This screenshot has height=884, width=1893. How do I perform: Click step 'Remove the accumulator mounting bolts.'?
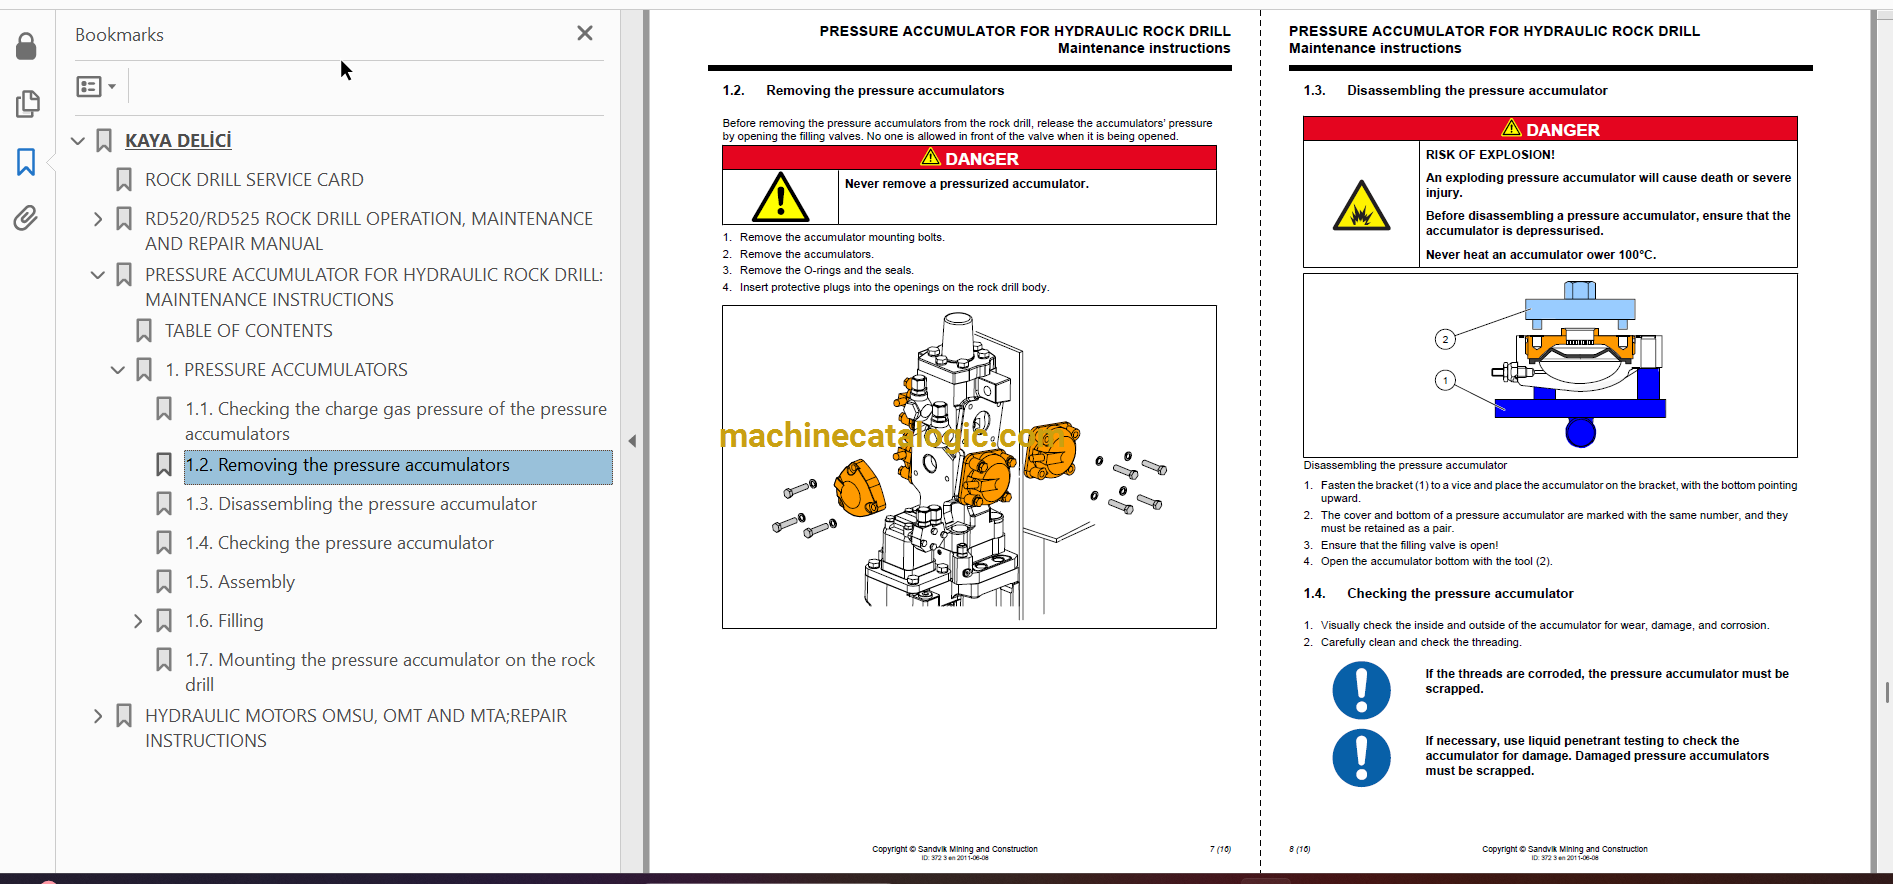[842, 238]
